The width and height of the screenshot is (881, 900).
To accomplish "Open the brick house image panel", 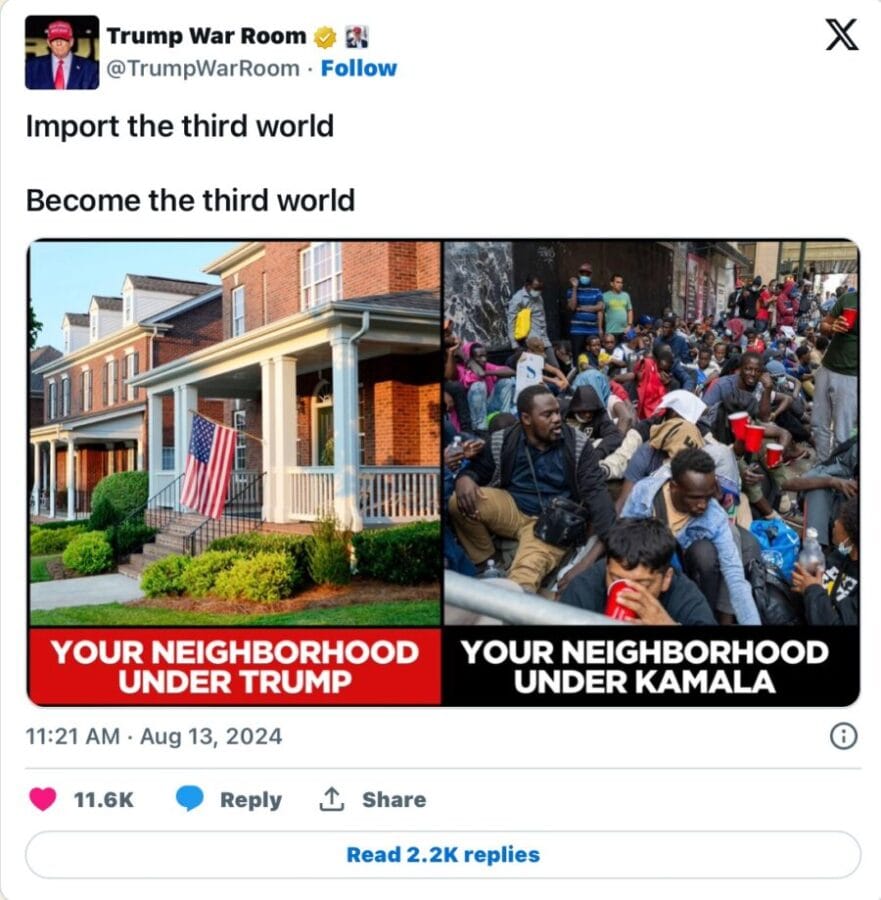I will (235, 472).
